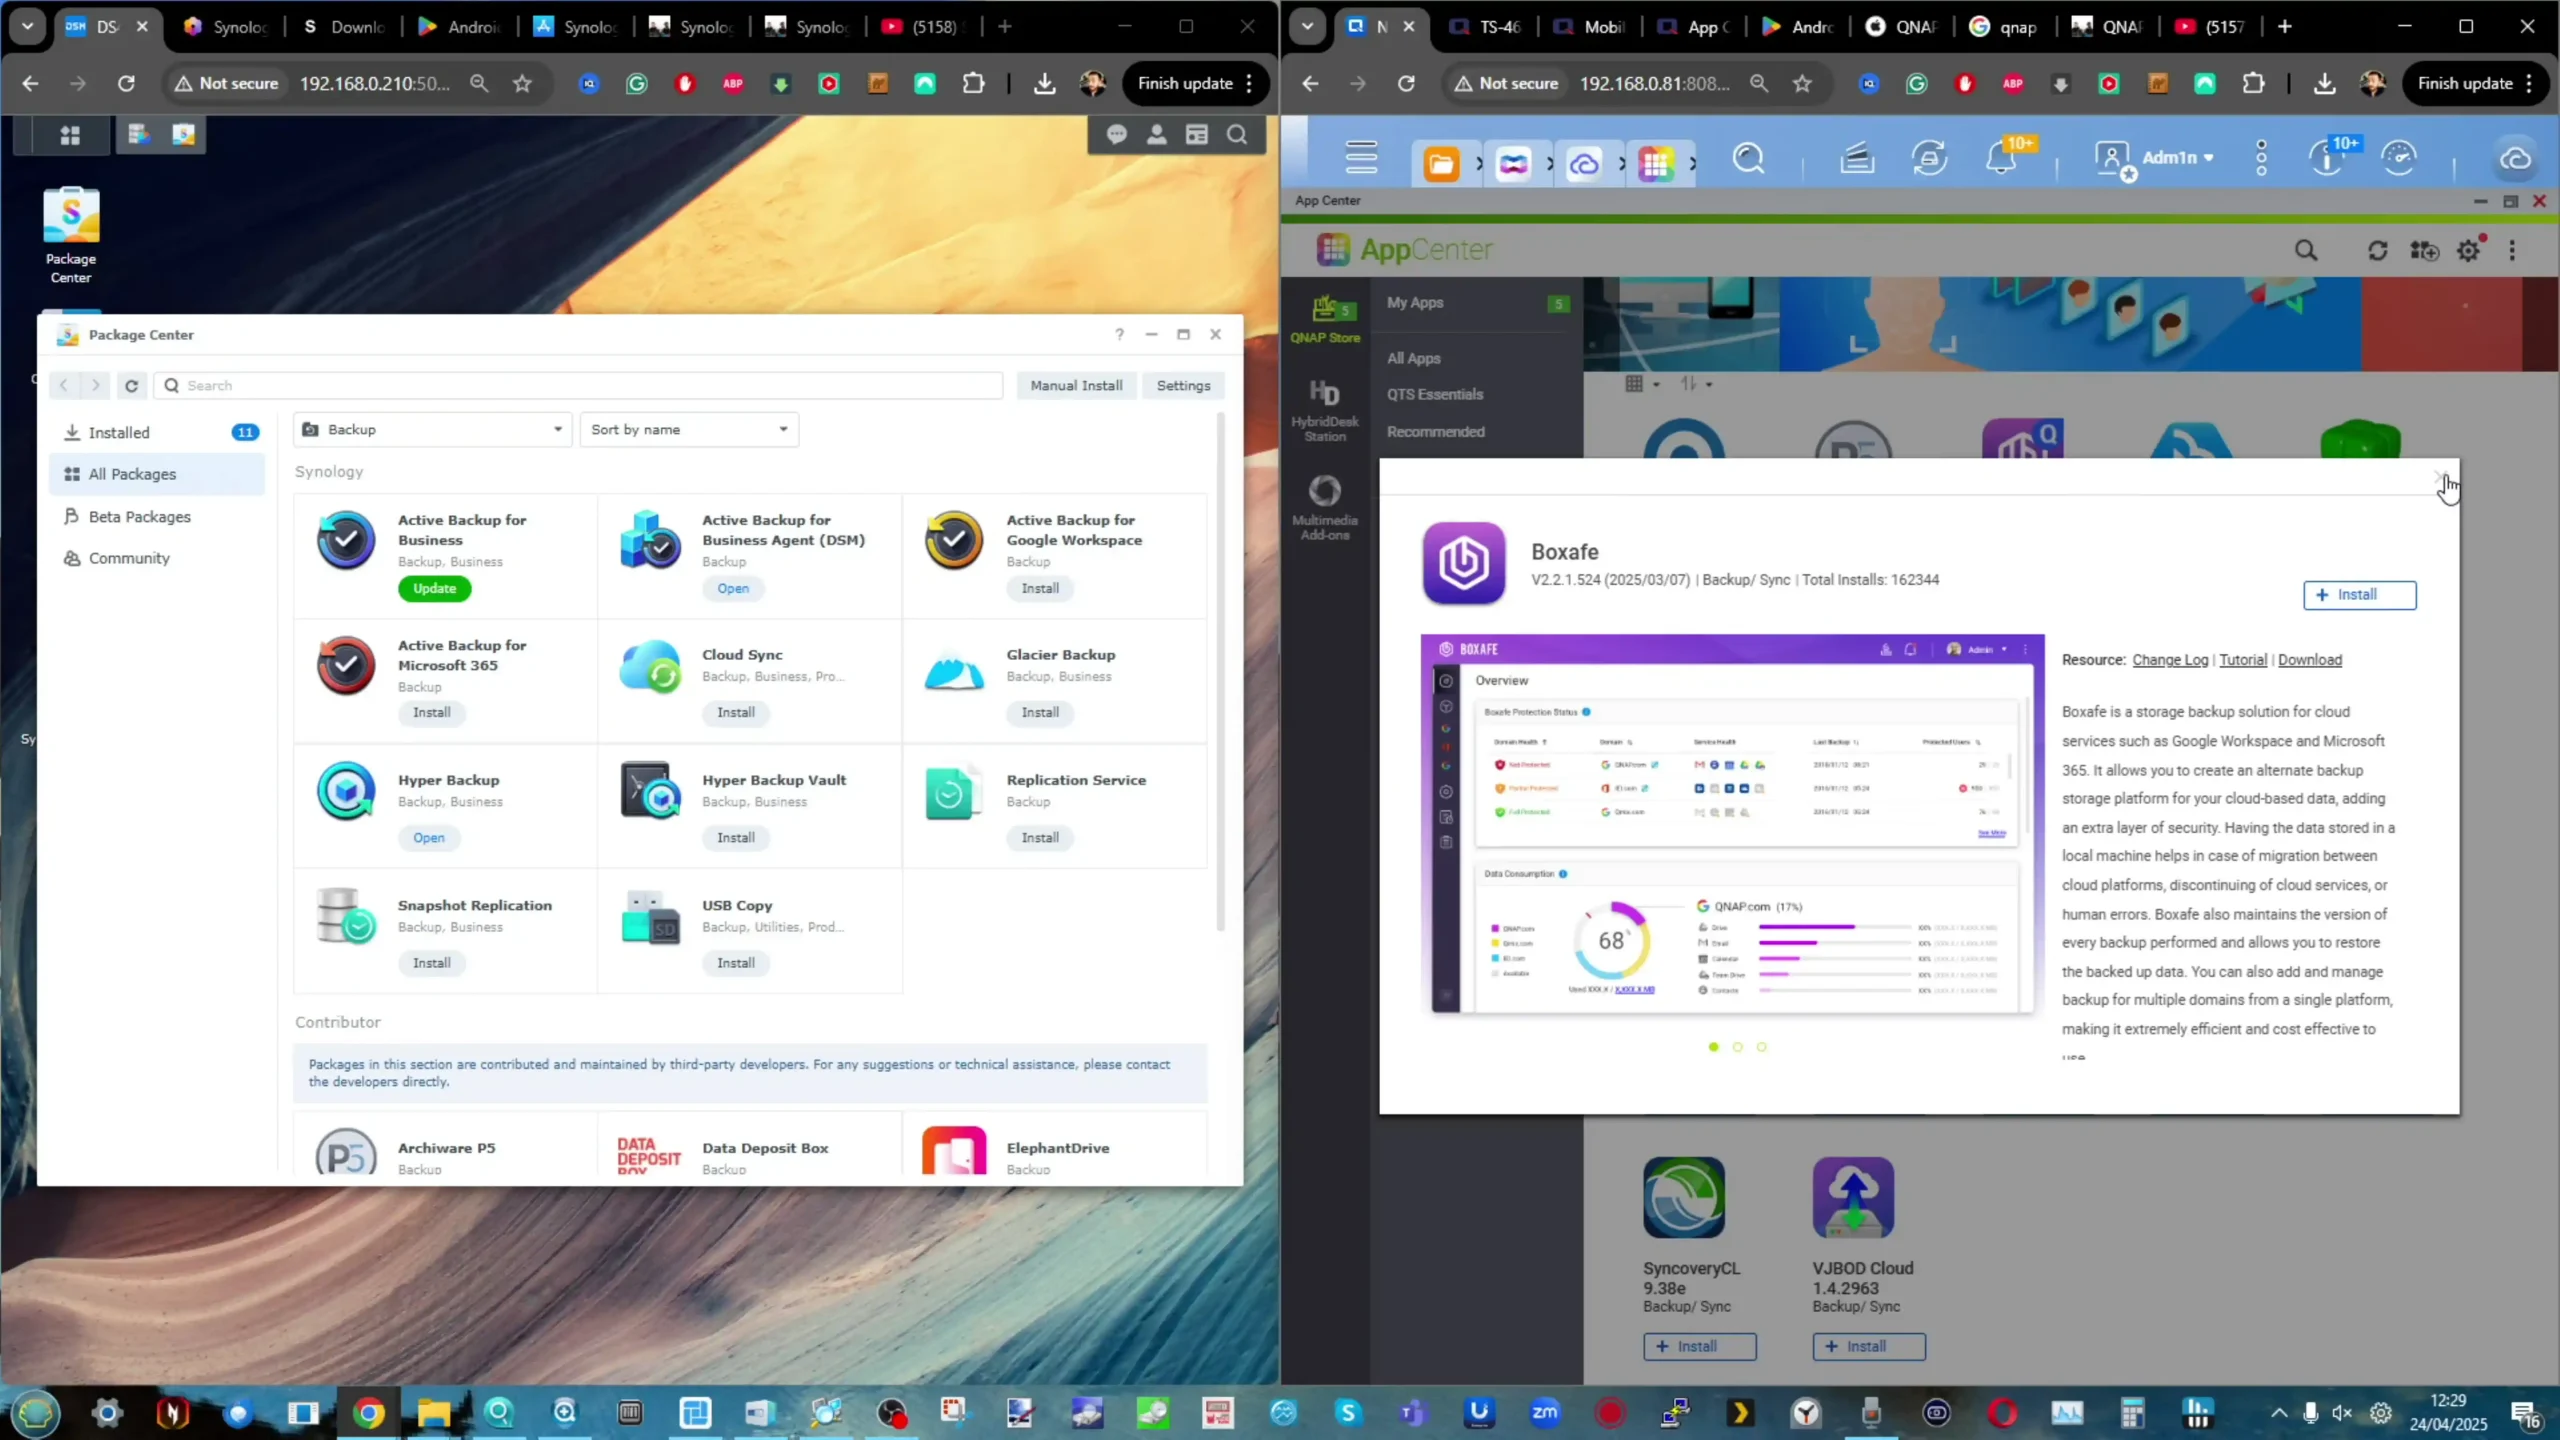The height and width of the screenshot is (1440, 2560).
Task: Show second Boxafe screenshot carousel dot
Action: [x=1737, y=1048]
